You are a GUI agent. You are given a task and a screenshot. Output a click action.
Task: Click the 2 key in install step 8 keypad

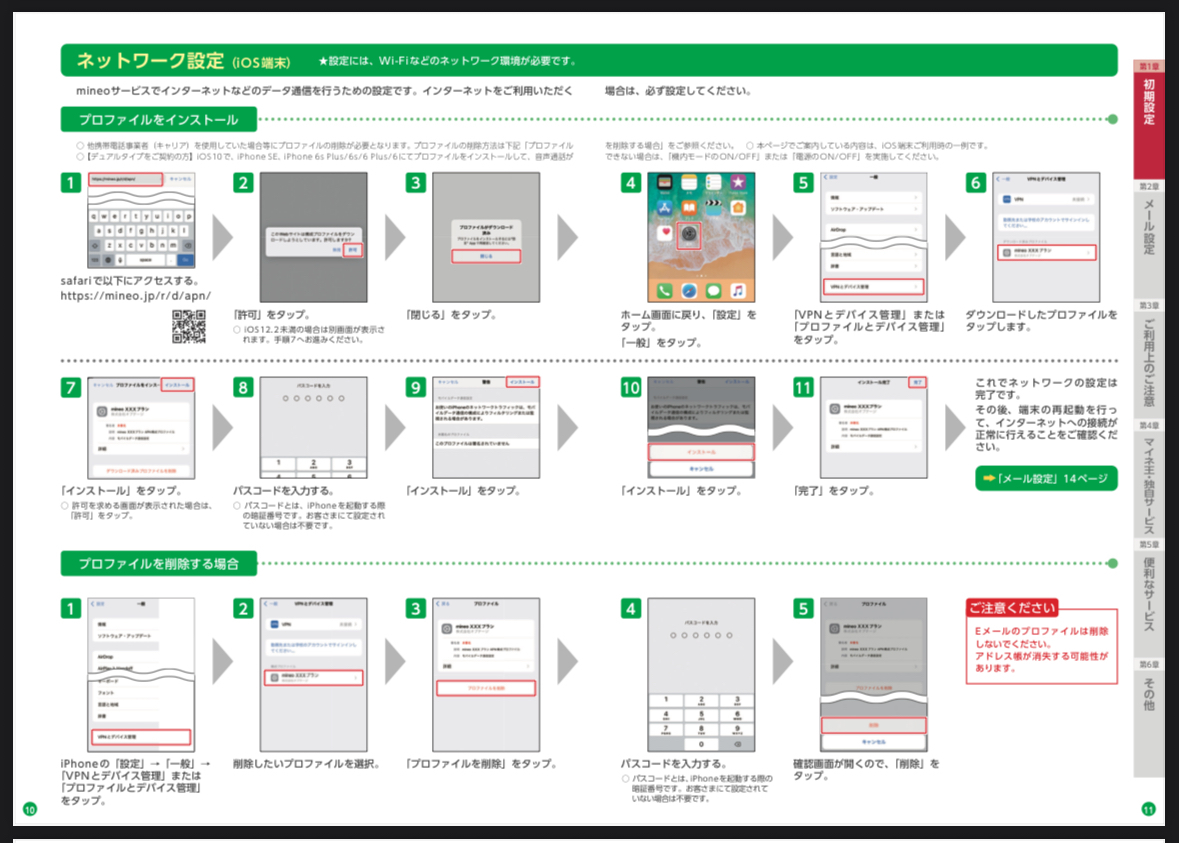[314, 465]
